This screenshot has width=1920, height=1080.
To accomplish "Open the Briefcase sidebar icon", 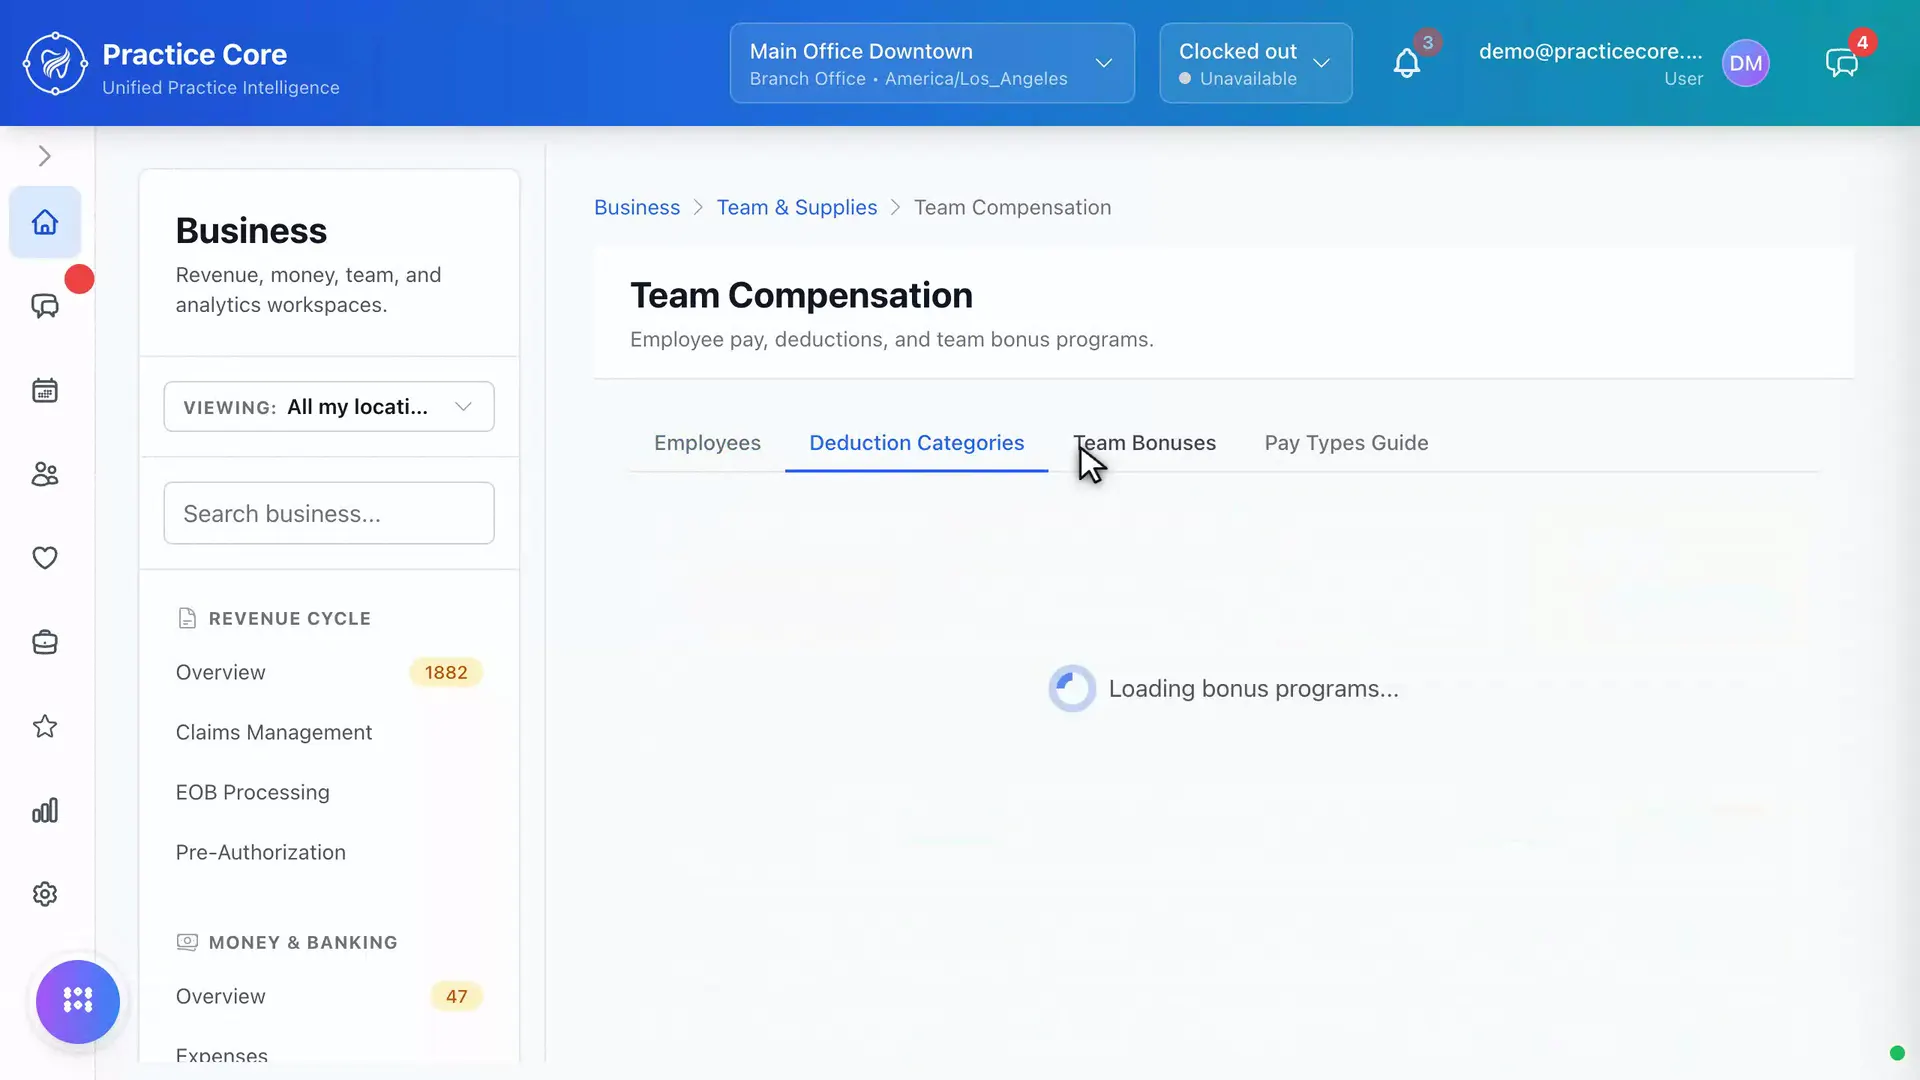I will [45, 642].
